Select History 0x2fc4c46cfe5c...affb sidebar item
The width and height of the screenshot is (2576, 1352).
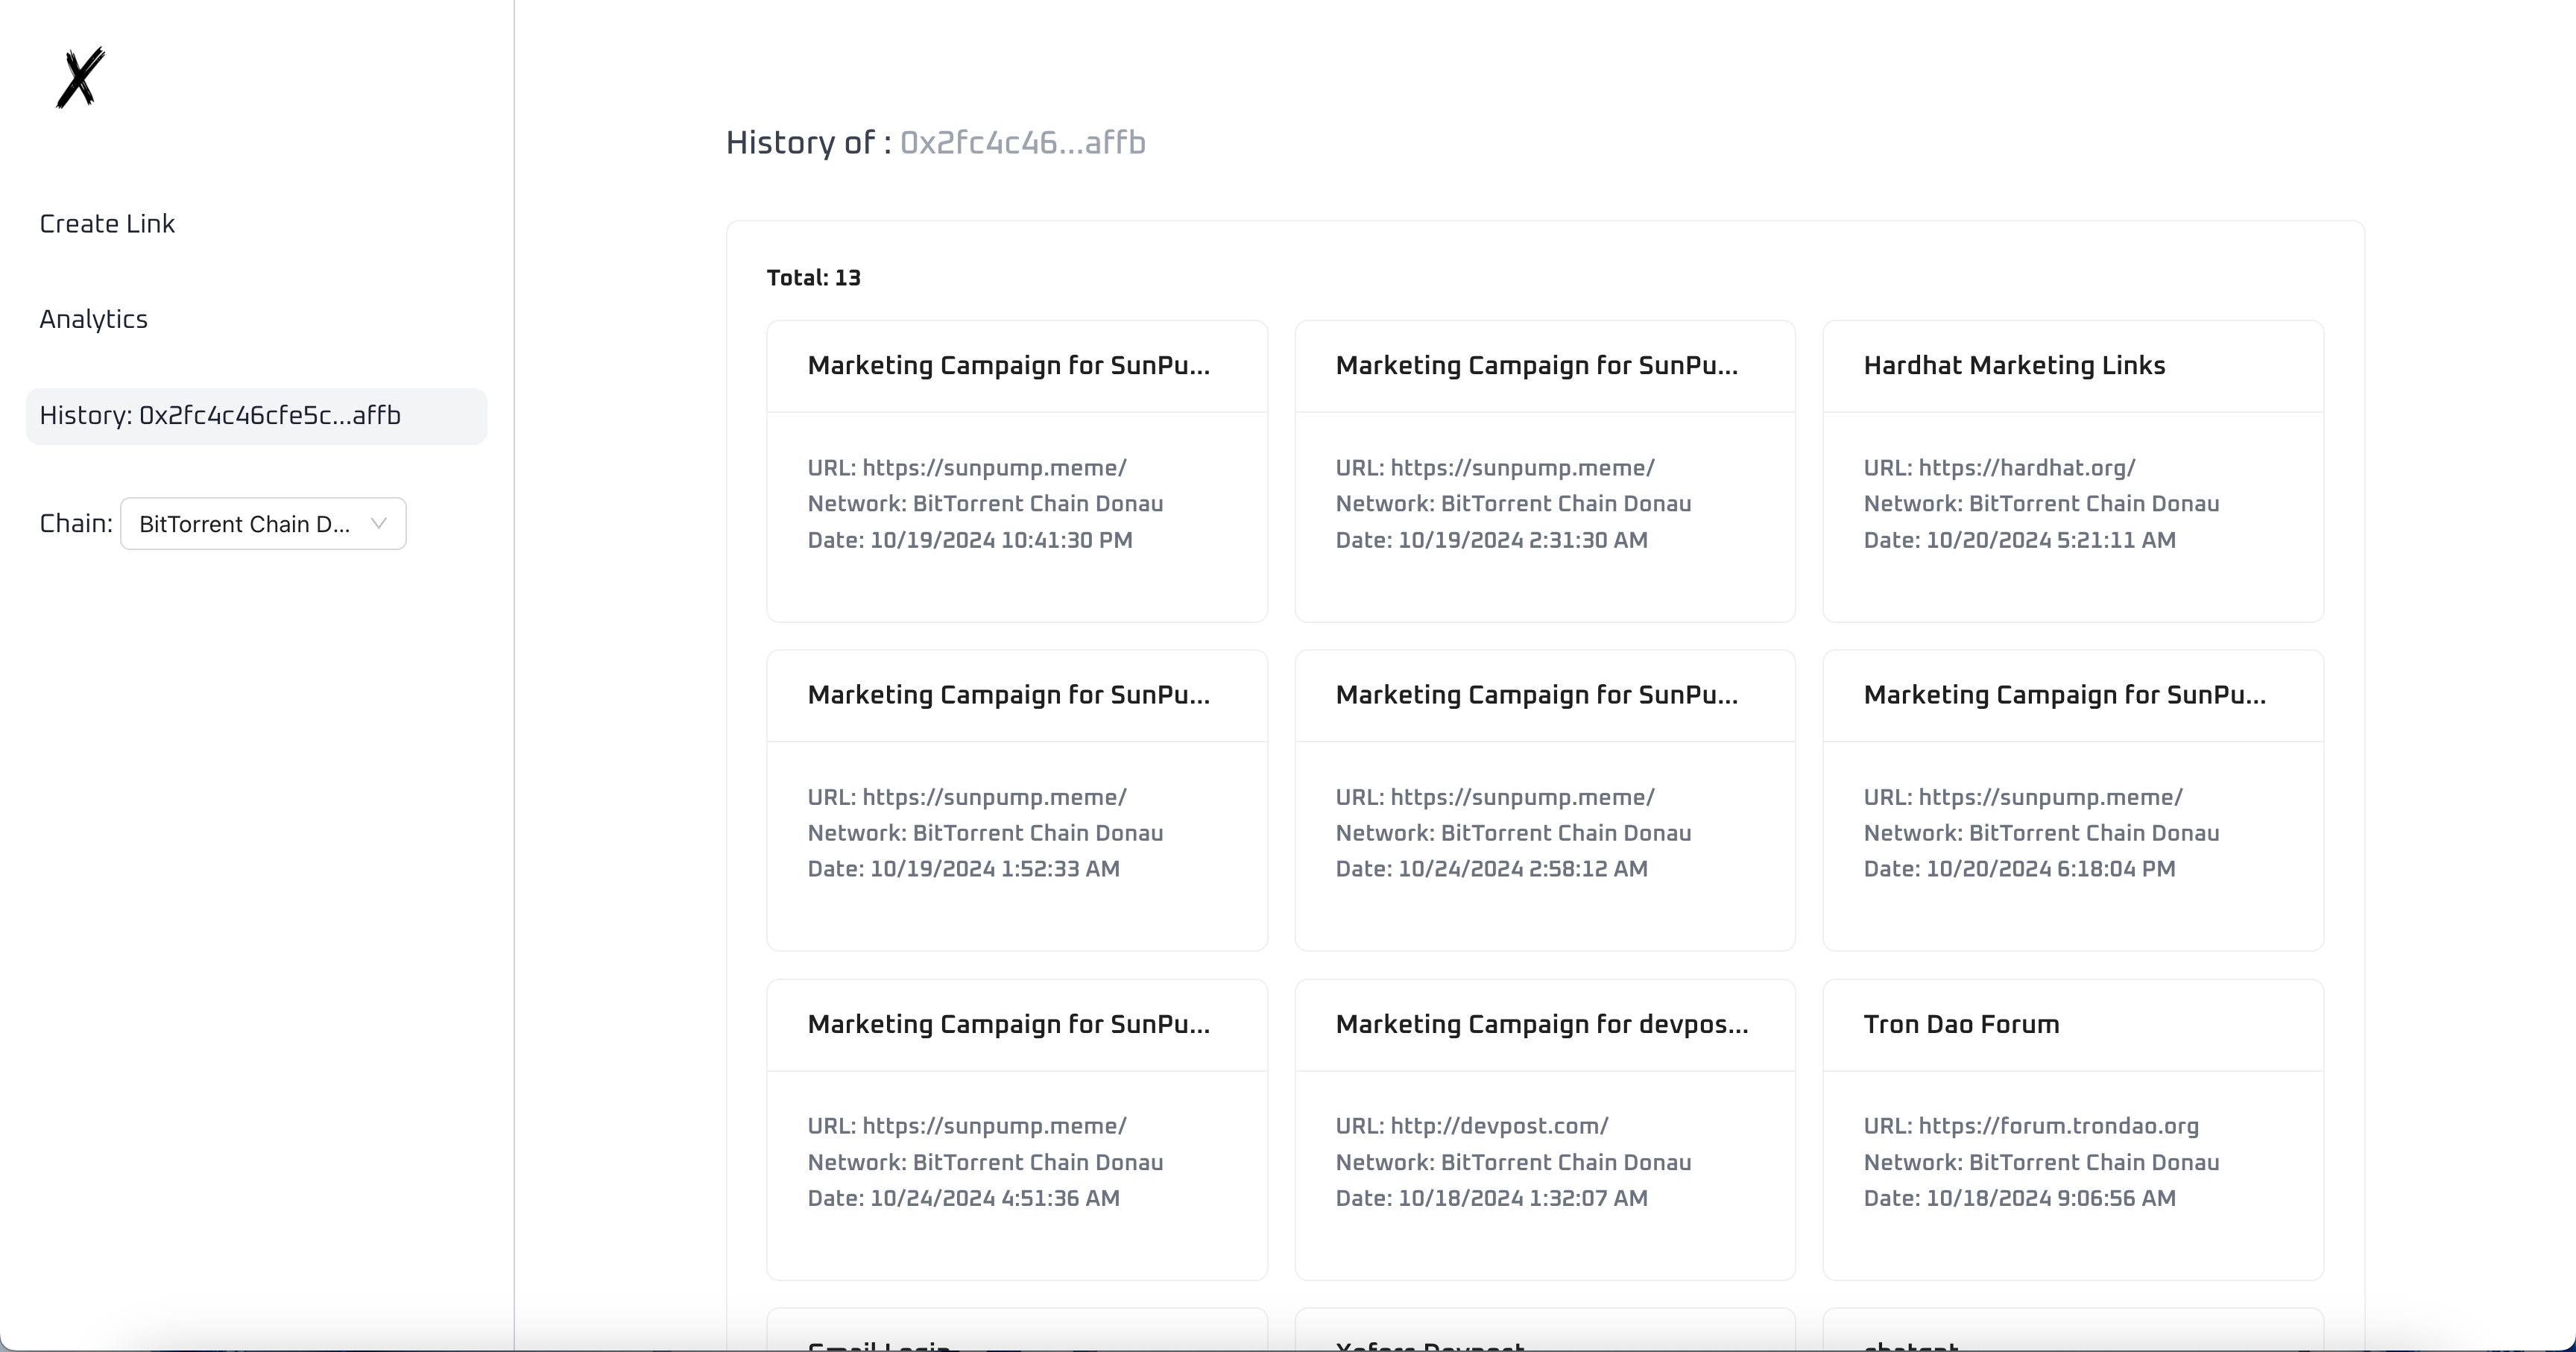(x=256, y=416)
